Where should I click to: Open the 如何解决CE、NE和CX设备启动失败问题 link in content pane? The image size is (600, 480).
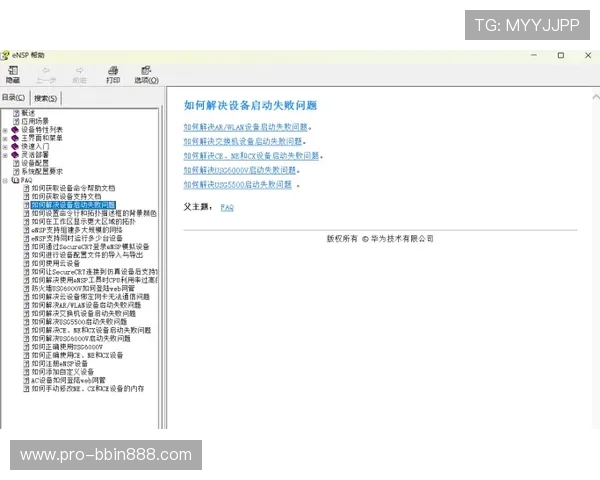point(251,156)
